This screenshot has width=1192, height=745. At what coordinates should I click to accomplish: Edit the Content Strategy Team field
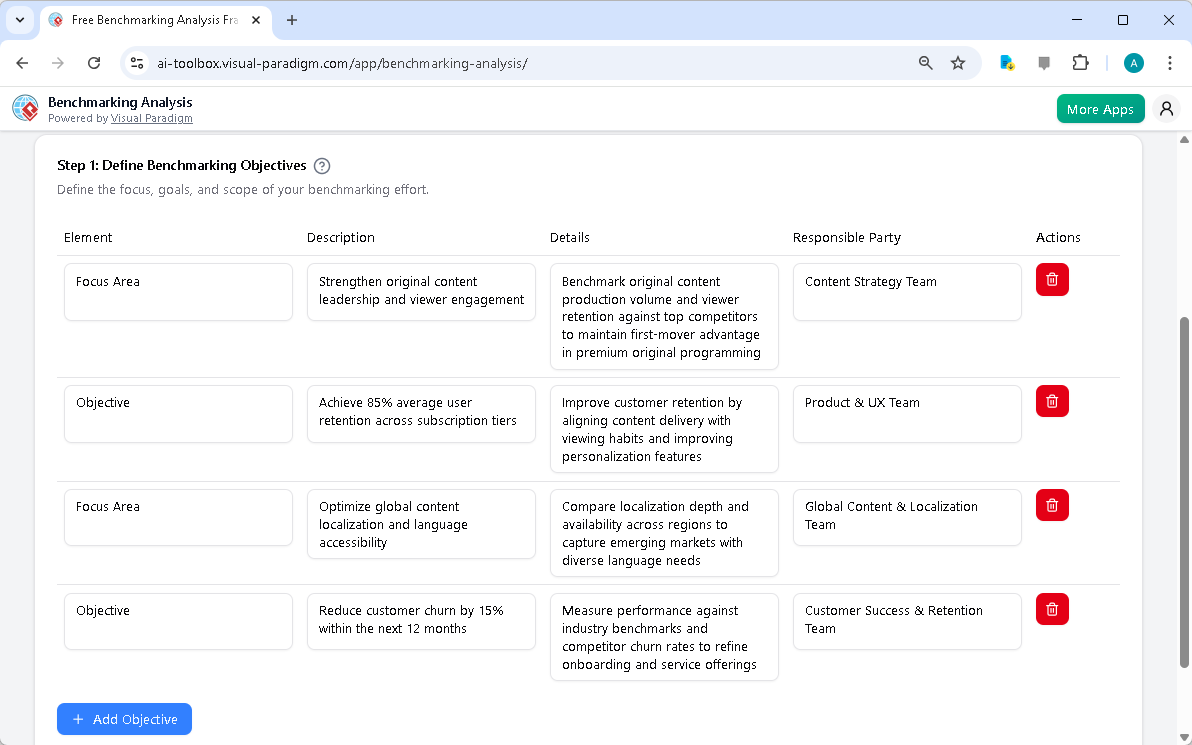906,291
